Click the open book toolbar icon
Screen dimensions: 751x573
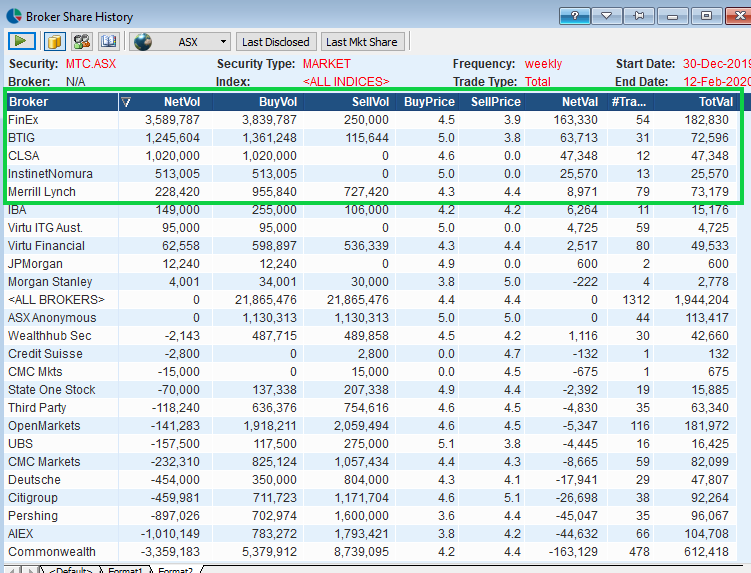click(x=109, y=41)
